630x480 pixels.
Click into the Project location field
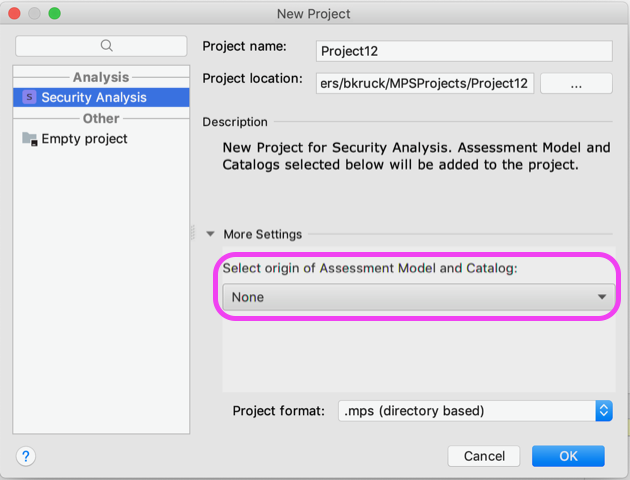[x=426, y=83]
